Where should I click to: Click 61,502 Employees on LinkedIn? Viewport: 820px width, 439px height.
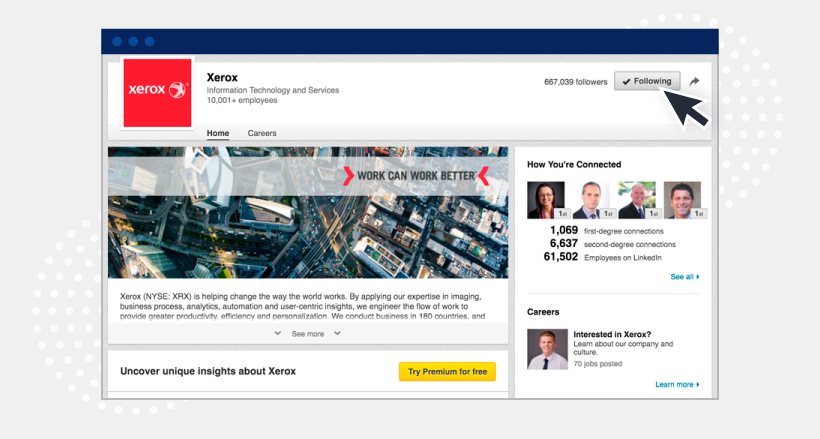(602, 257)
